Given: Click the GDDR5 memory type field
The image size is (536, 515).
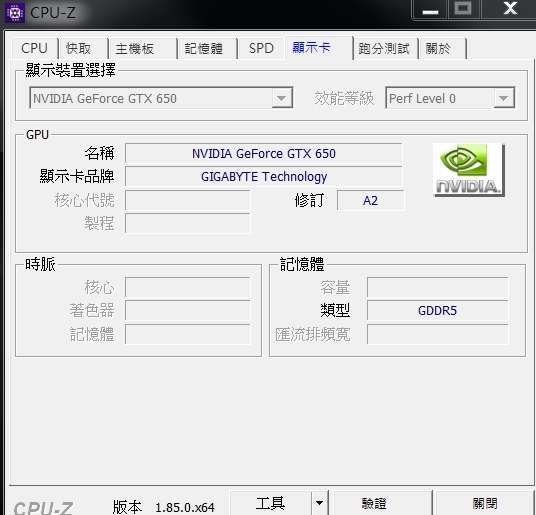Looking at the screenshot, I should (x=438, y=310).
